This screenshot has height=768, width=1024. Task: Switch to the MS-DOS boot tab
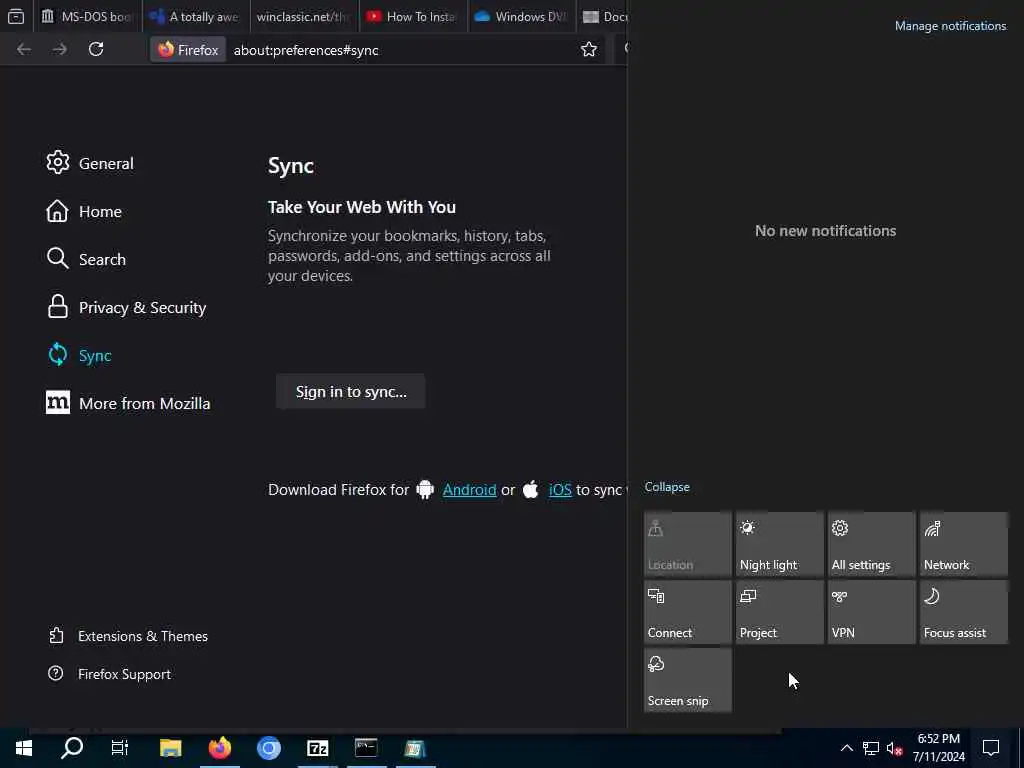[88, 16]
